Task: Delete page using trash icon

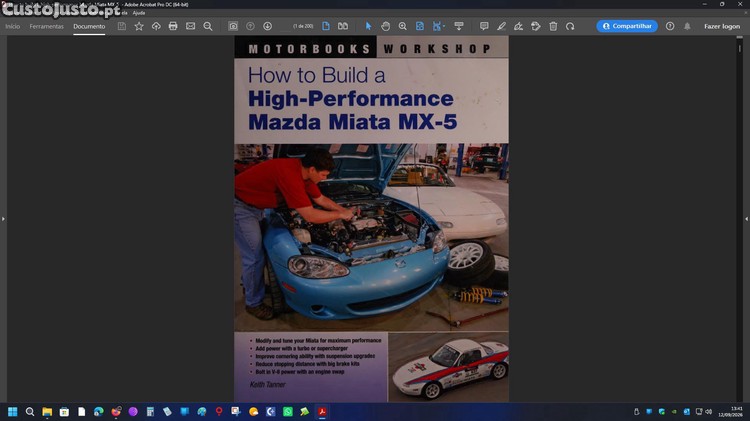Action: (x=553, y=26)
